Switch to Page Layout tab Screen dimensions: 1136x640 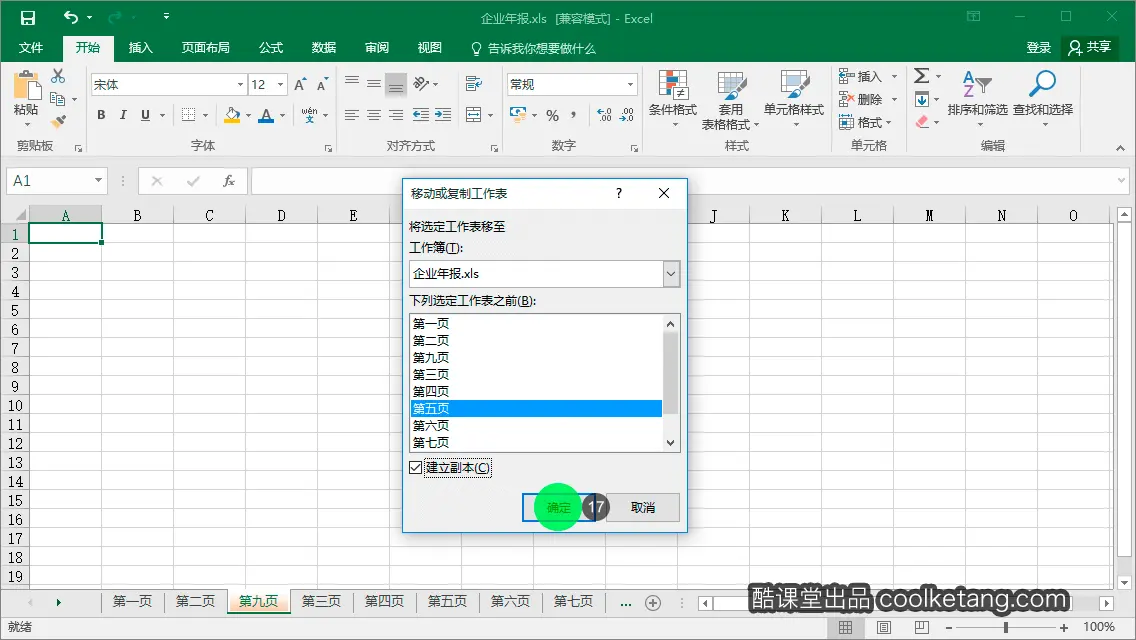206,48
